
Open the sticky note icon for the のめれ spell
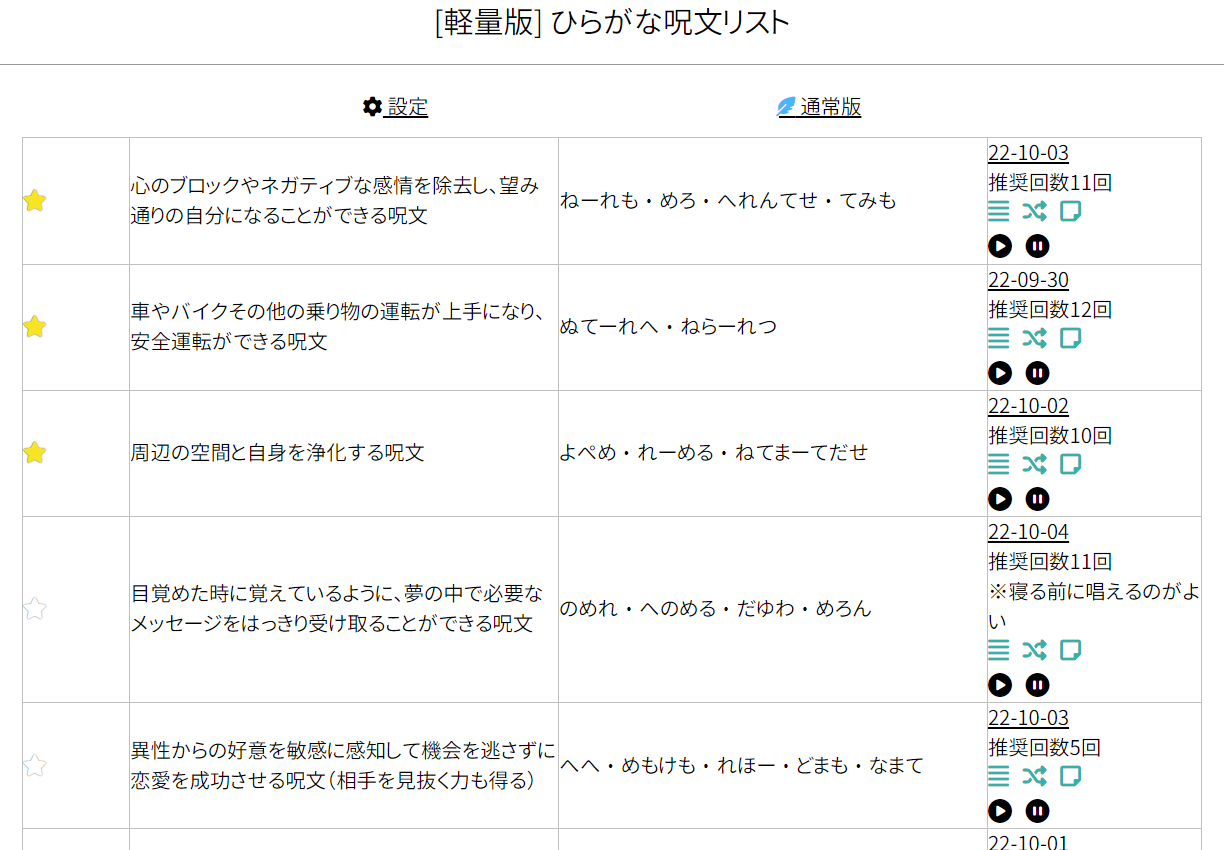[x=1070, y=650]
